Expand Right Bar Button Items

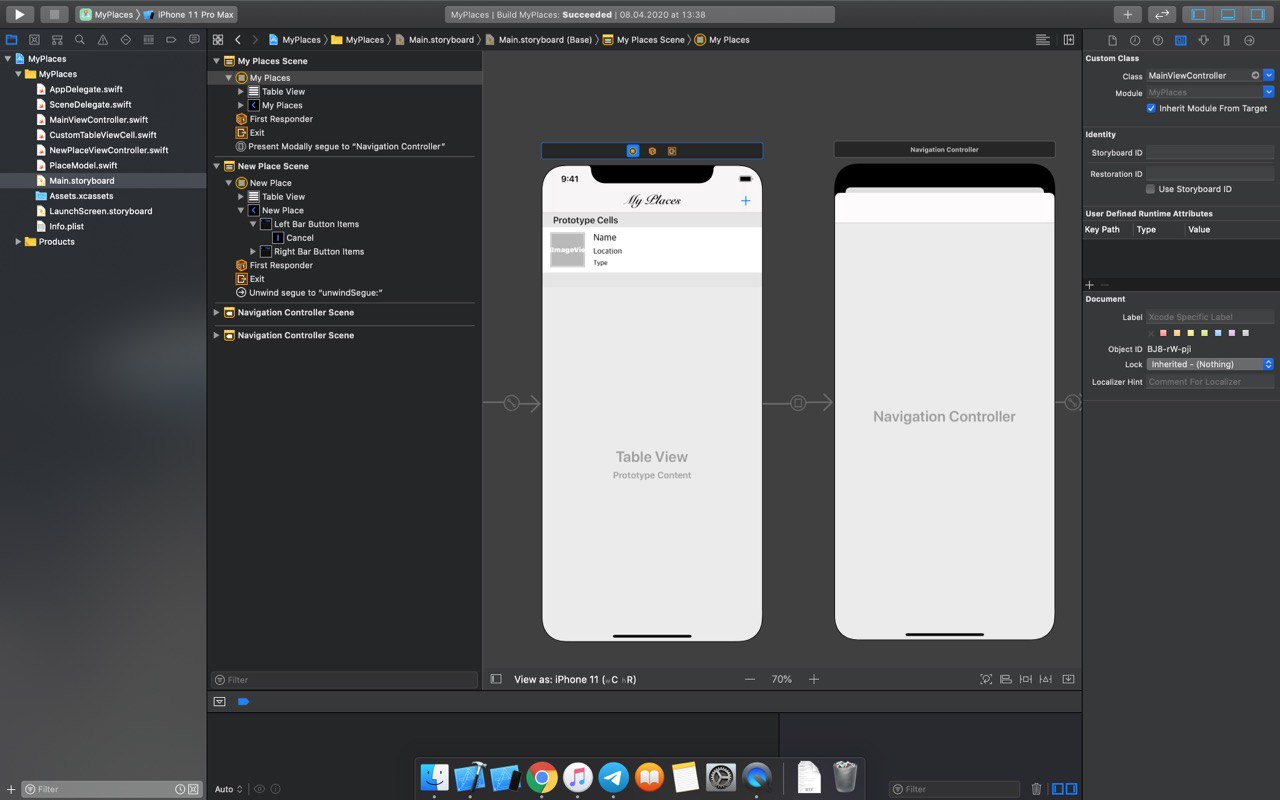point(253,251)
